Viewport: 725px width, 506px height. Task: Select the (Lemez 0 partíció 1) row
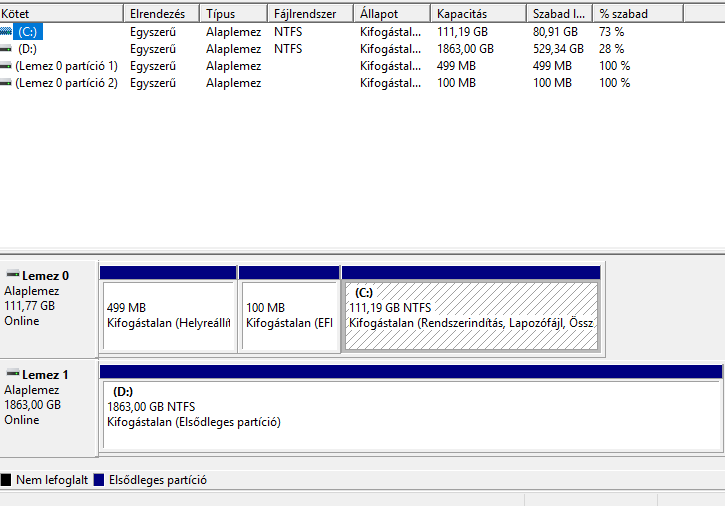coord(67,66)
